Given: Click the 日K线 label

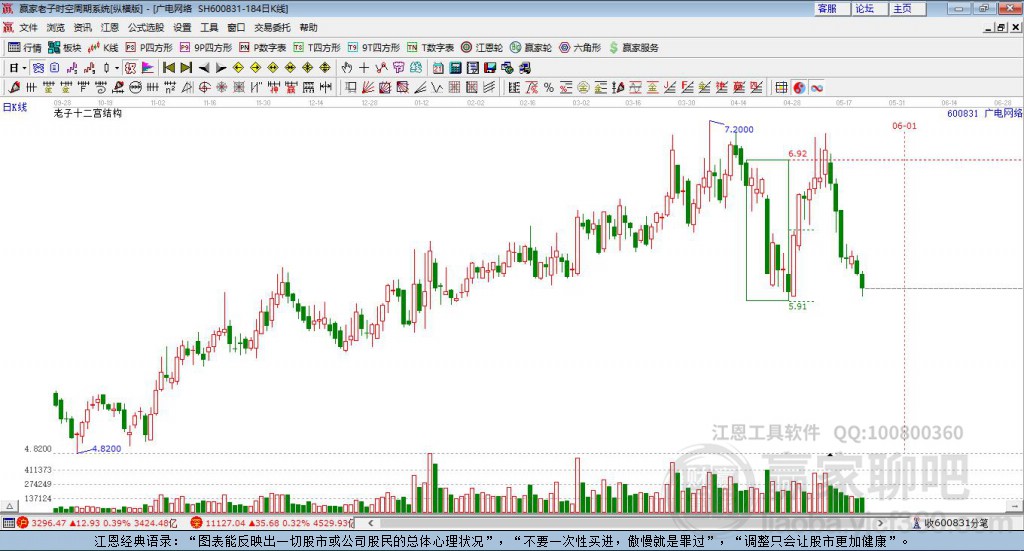Looking at the screenshot, I should click(15, 107).
